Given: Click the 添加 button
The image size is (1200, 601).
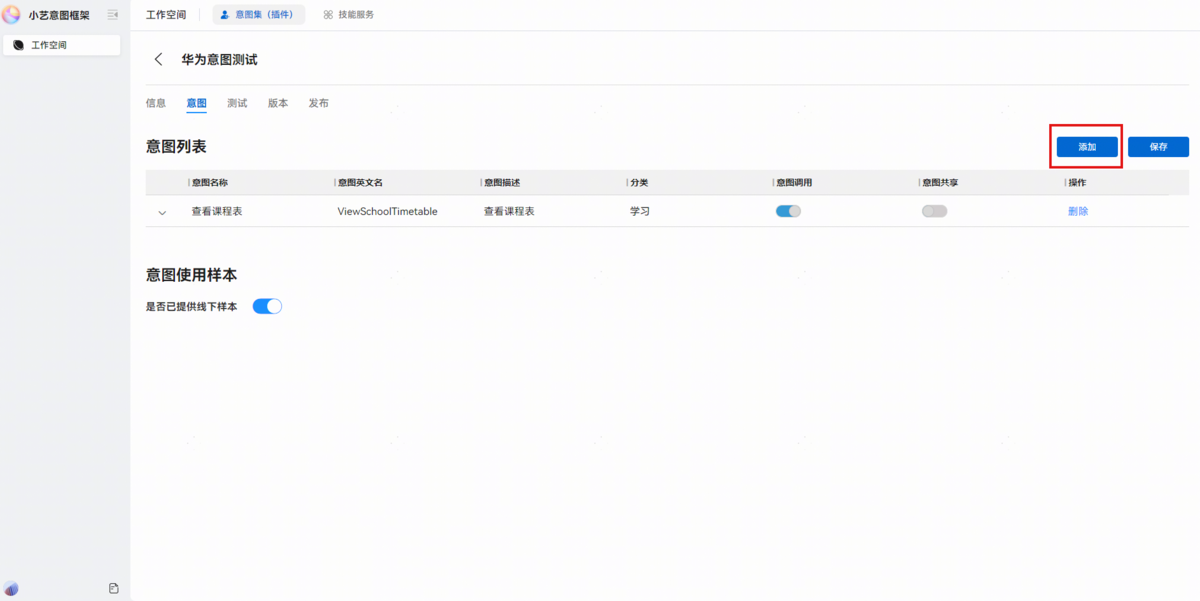Looking at the screenshot, I should pos(1087,147).
